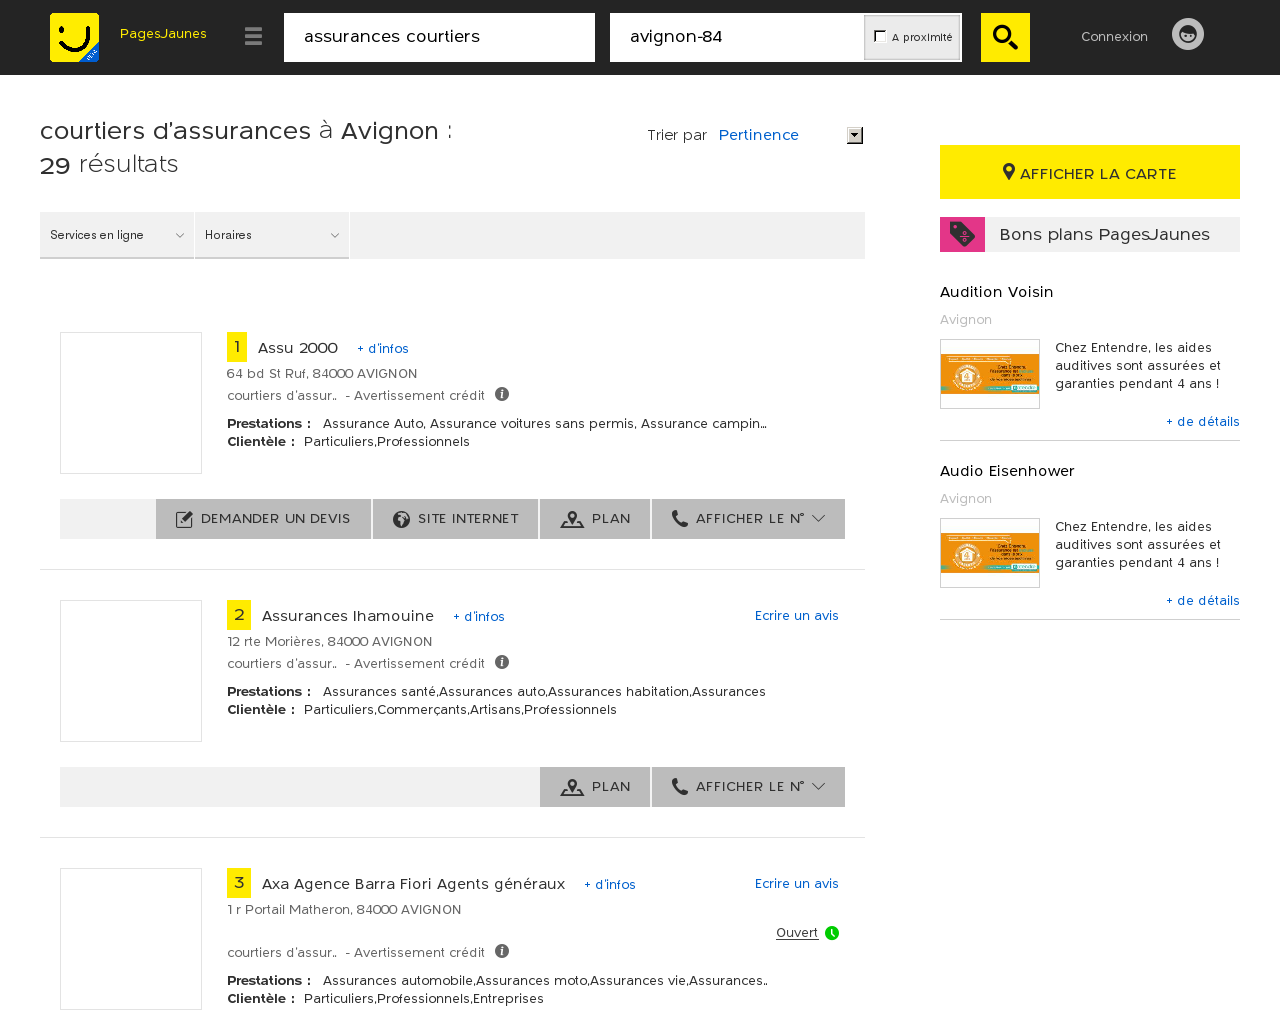Click '+ de détails' under Audio Eisenhower
1280x1024 pixels.
point(1203,601)
